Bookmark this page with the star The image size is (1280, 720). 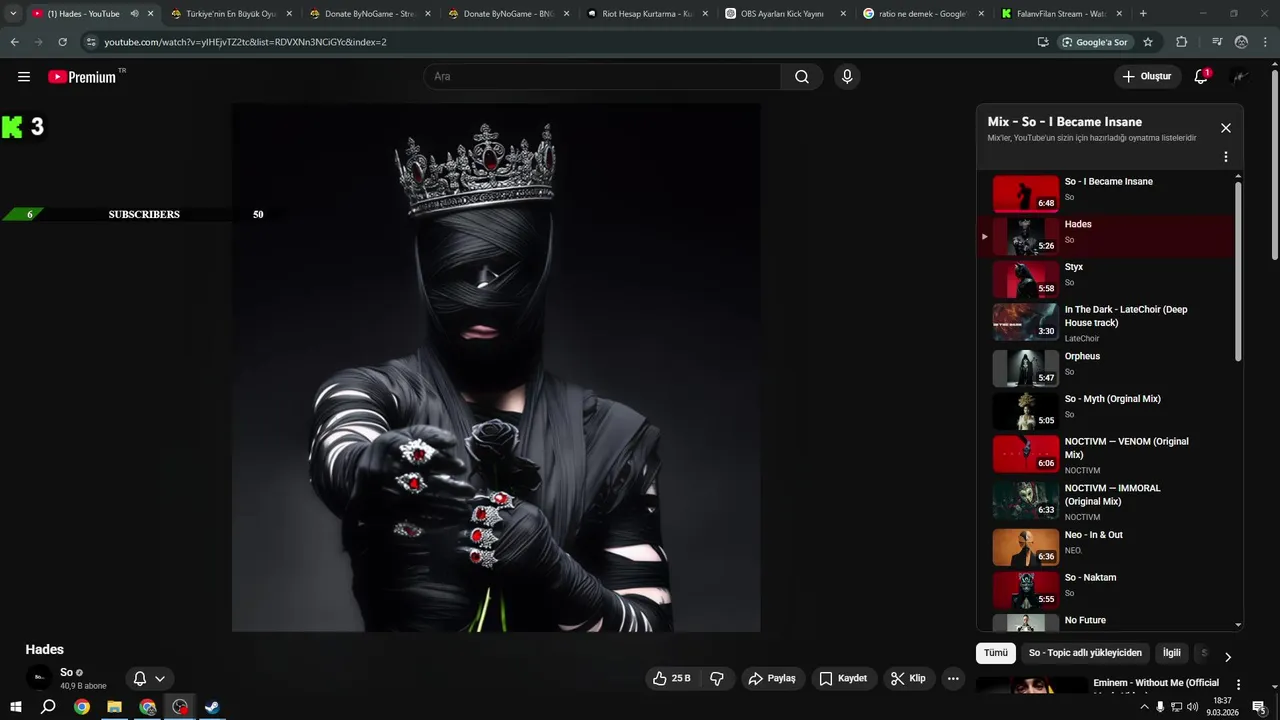point(1148,42)
